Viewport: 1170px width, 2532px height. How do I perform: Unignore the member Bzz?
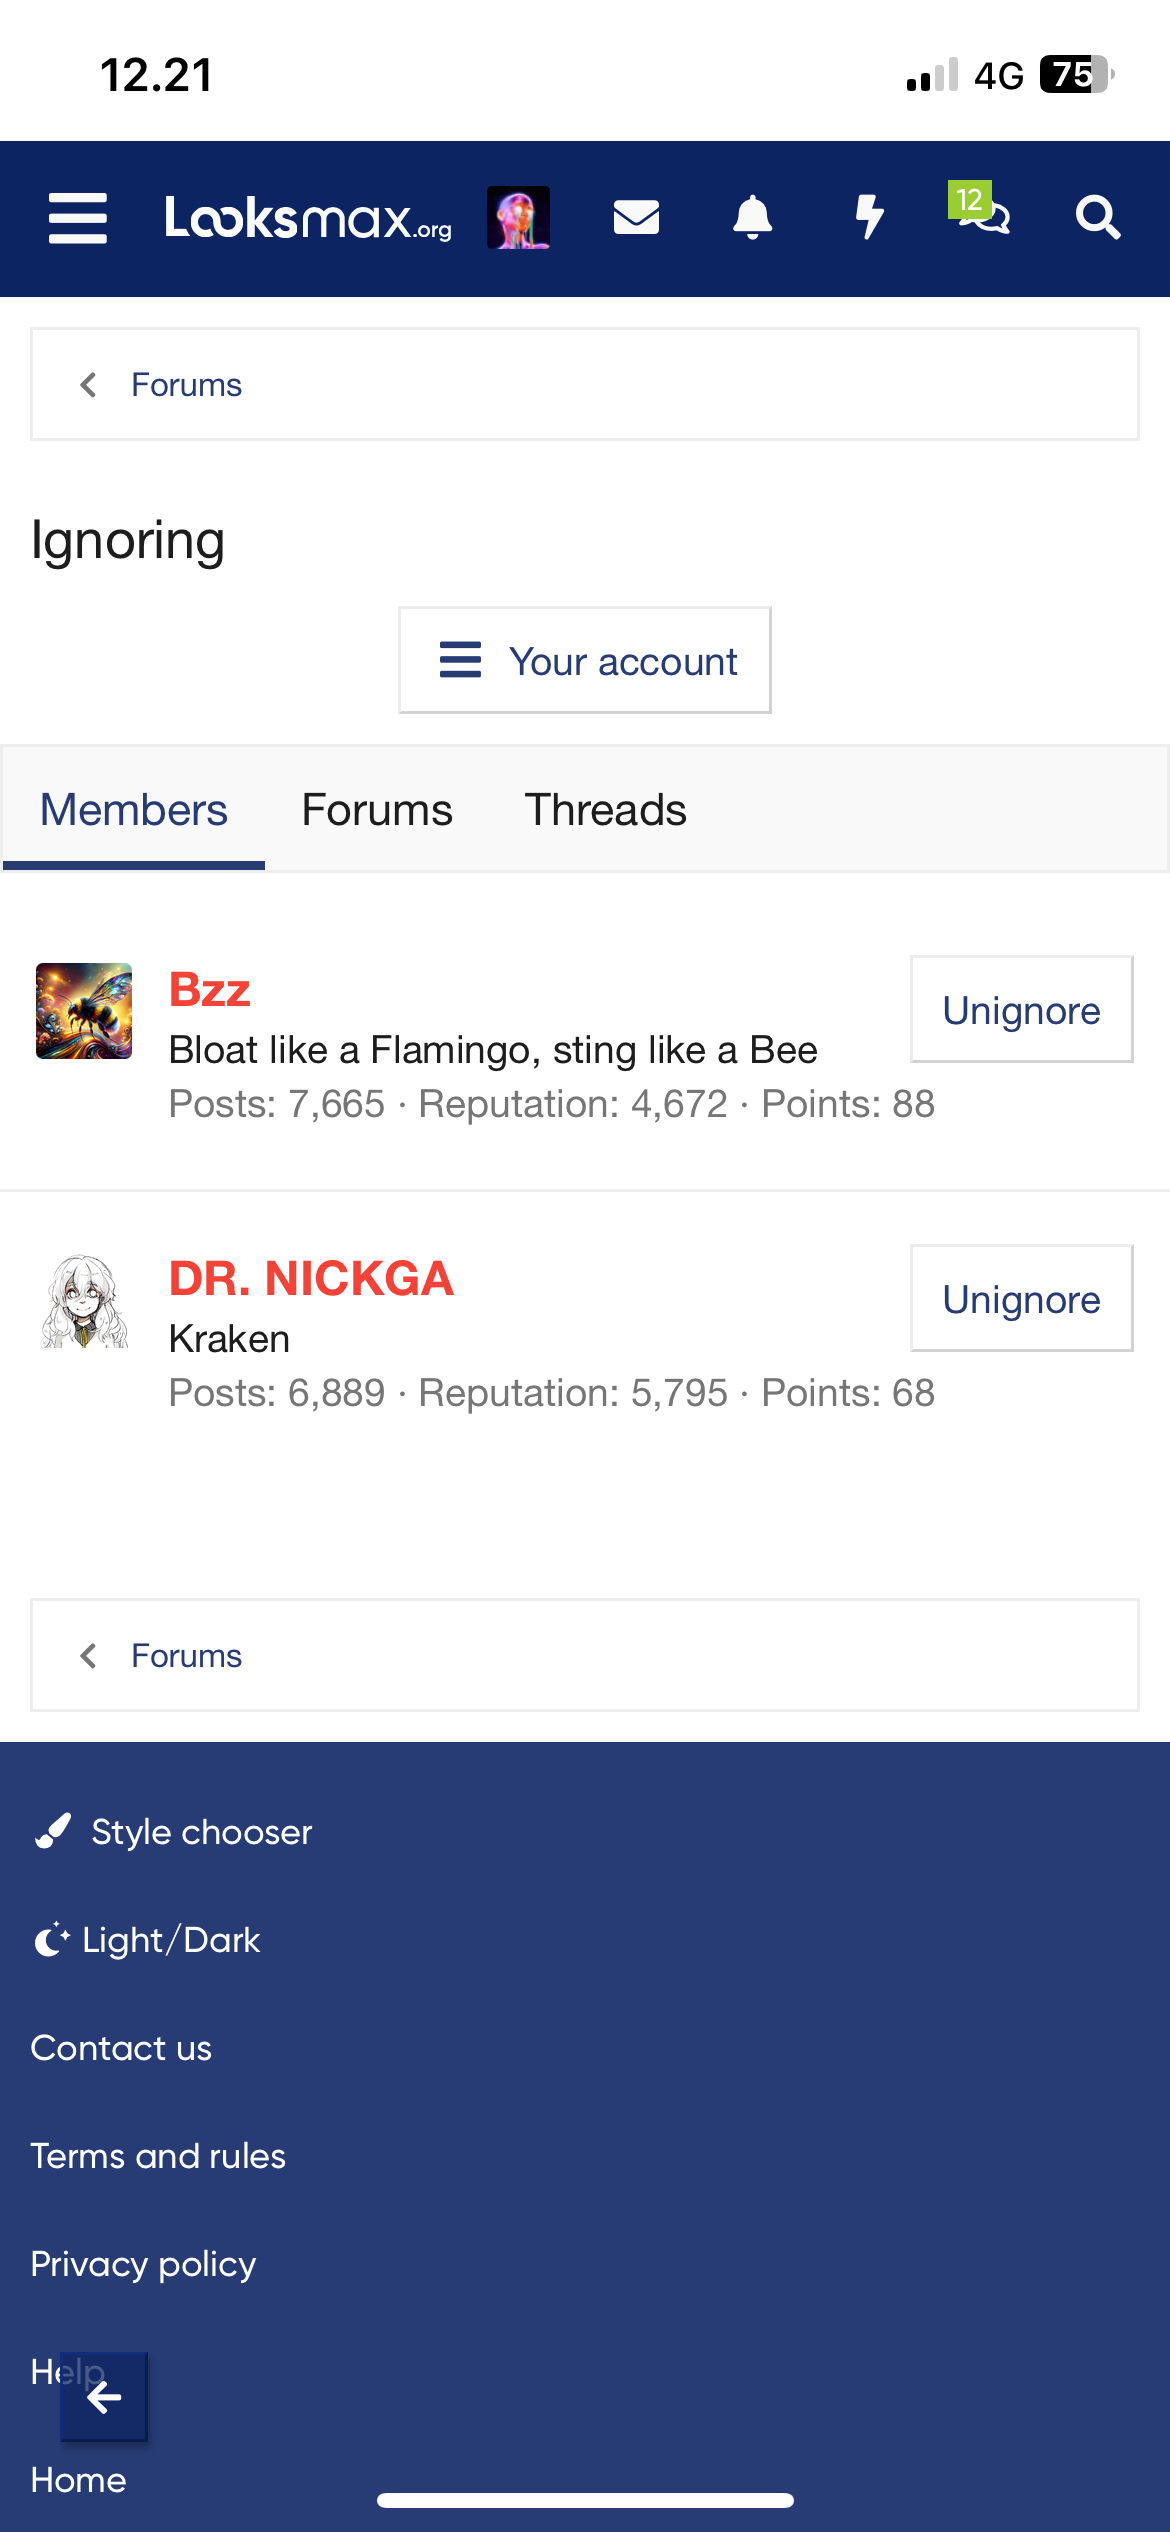(x=1021, y=1010)
